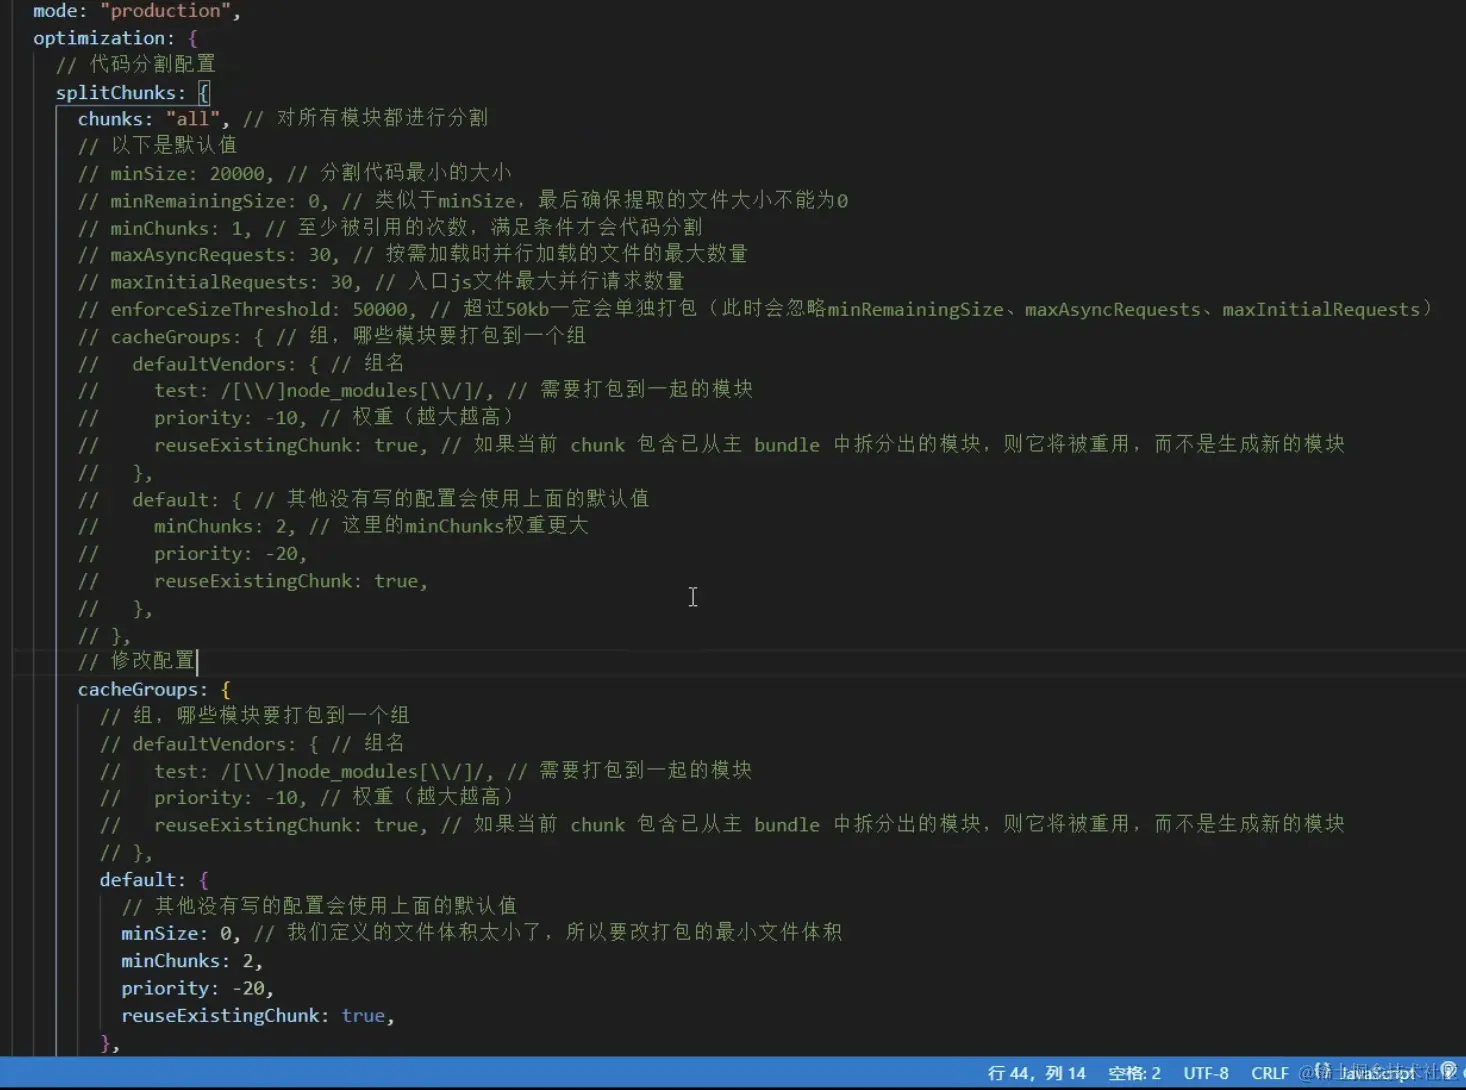The width and height of the screenshot is (1466, 1090).
Task: Click the comment '入口js文件最大并行请求数量'
Action: pos(546,282)
